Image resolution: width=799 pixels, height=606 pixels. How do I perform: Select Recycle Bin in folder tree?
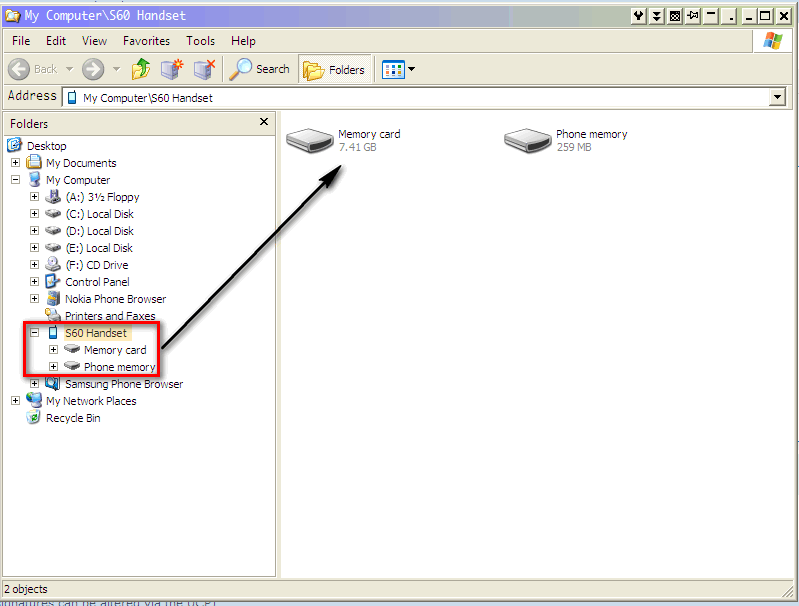[x=73, y=418]
